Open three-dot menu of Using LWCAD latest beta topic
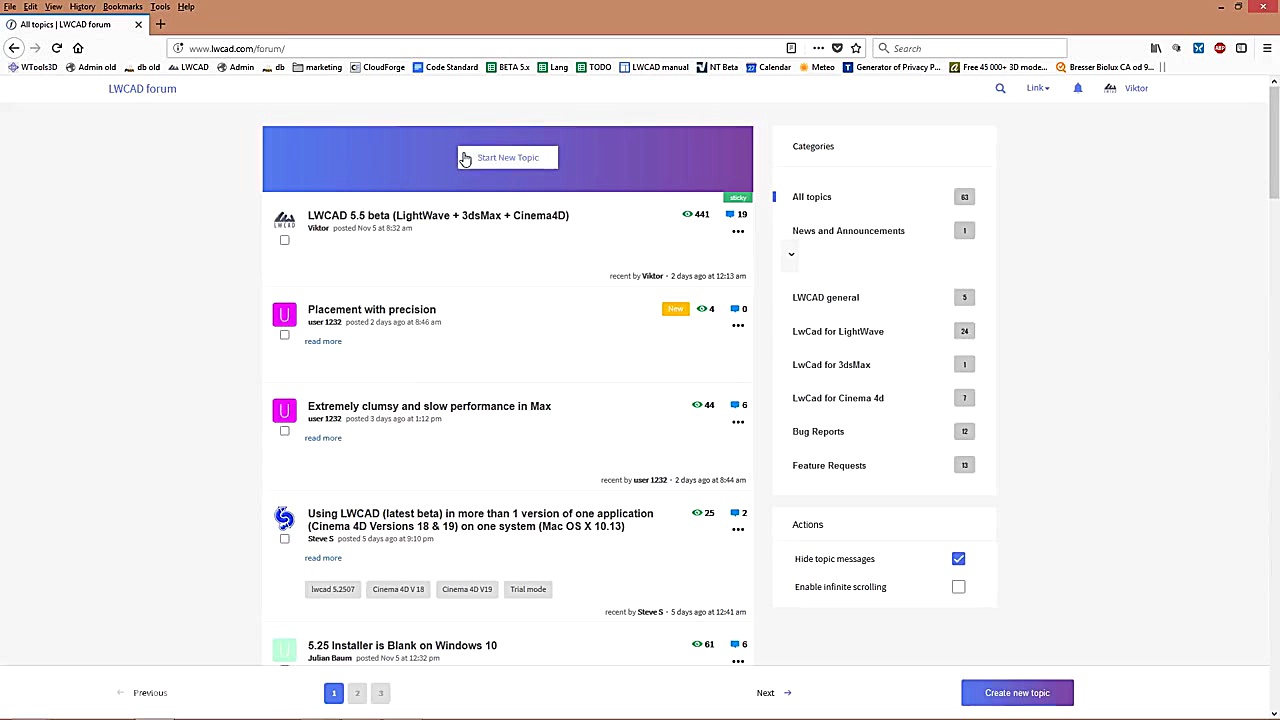The width and height of the screenshot is (1280, 720). [738, 529]
